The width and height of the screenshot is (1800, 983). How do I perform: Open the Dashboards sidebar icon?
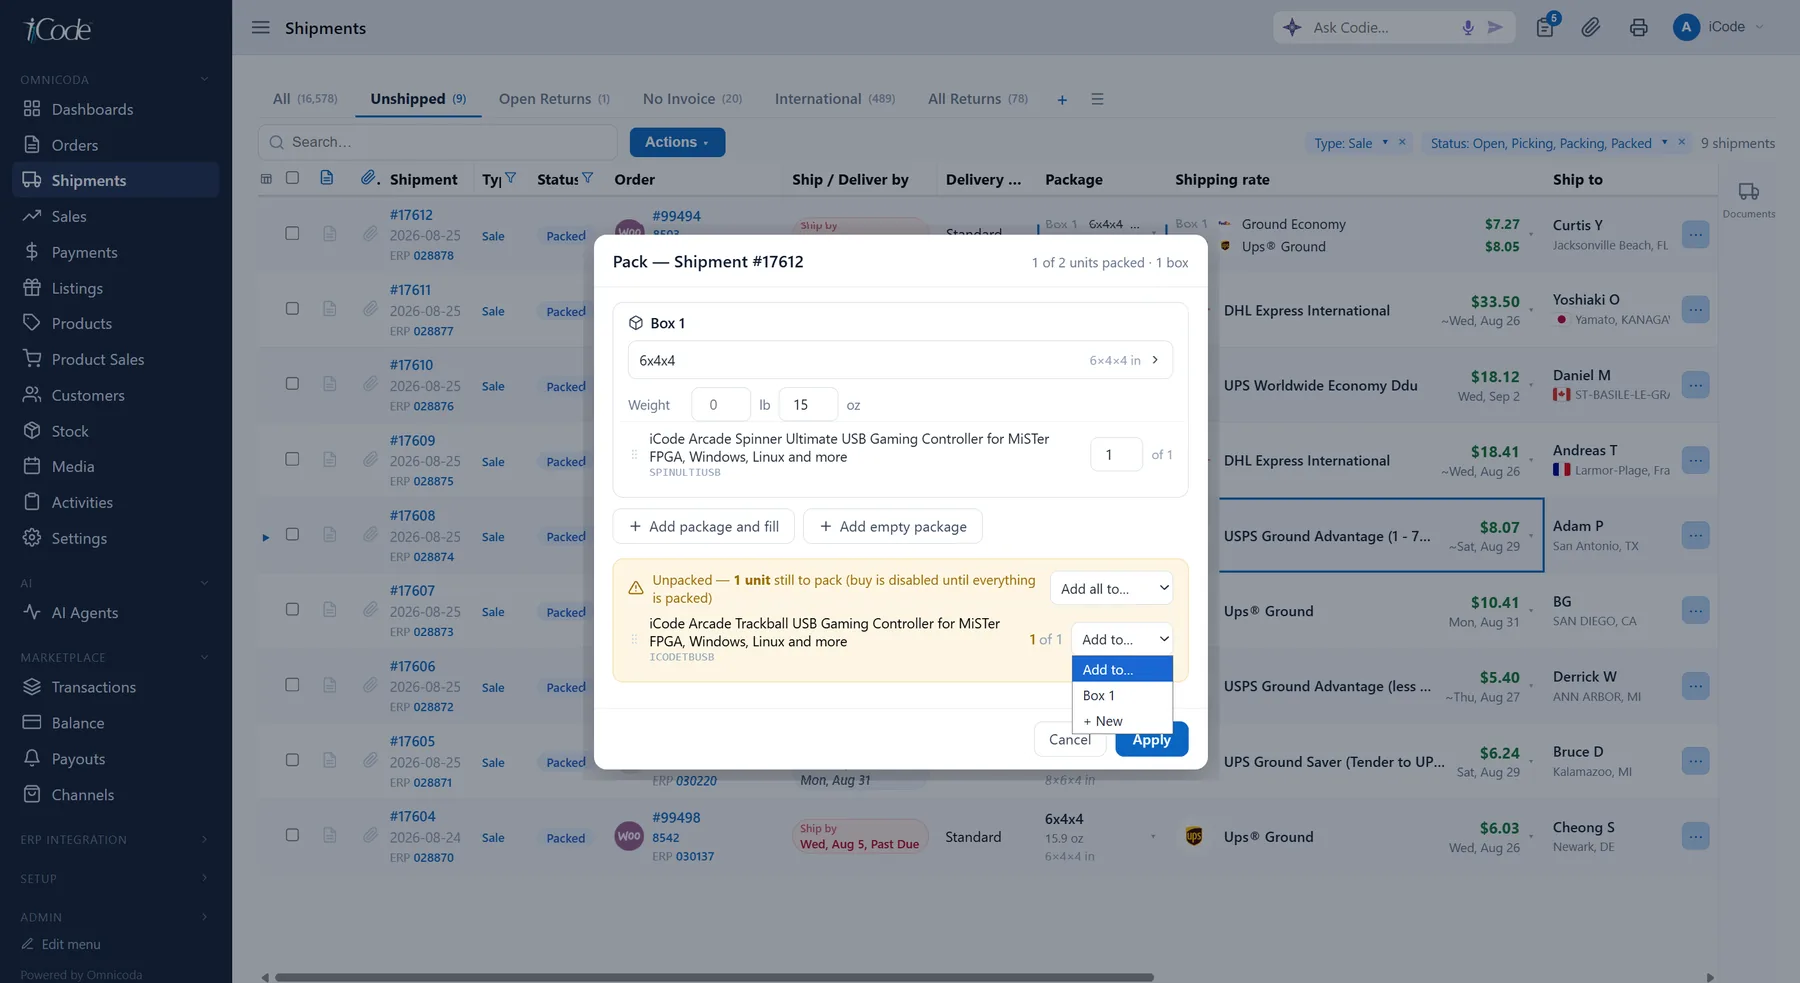click(x=32, y=109)
